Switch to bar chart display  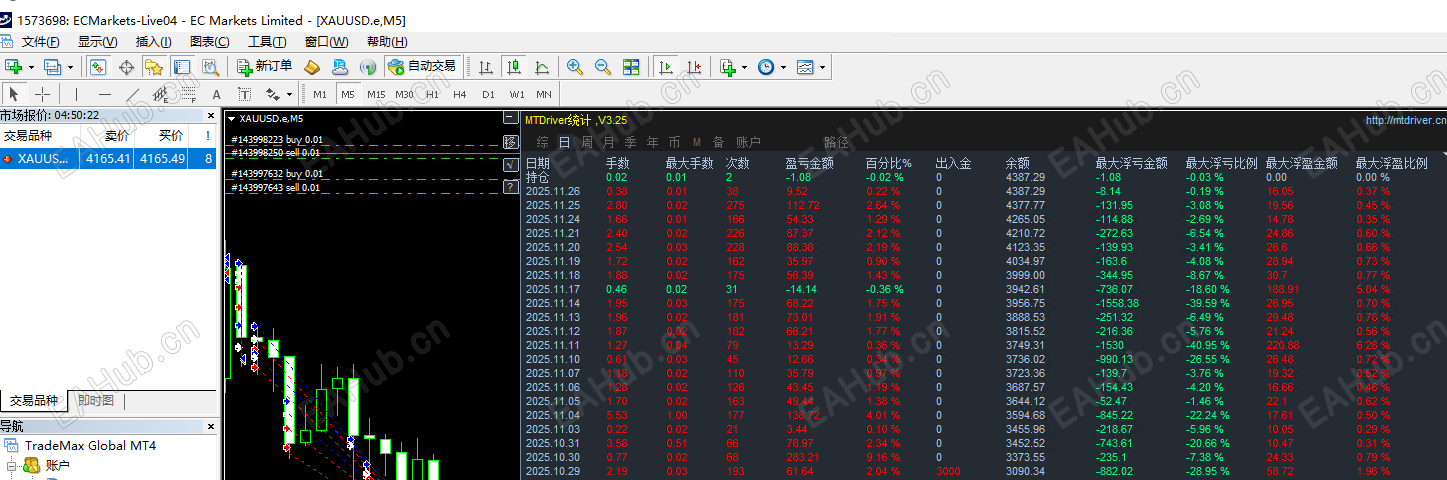tap(486, 67)
